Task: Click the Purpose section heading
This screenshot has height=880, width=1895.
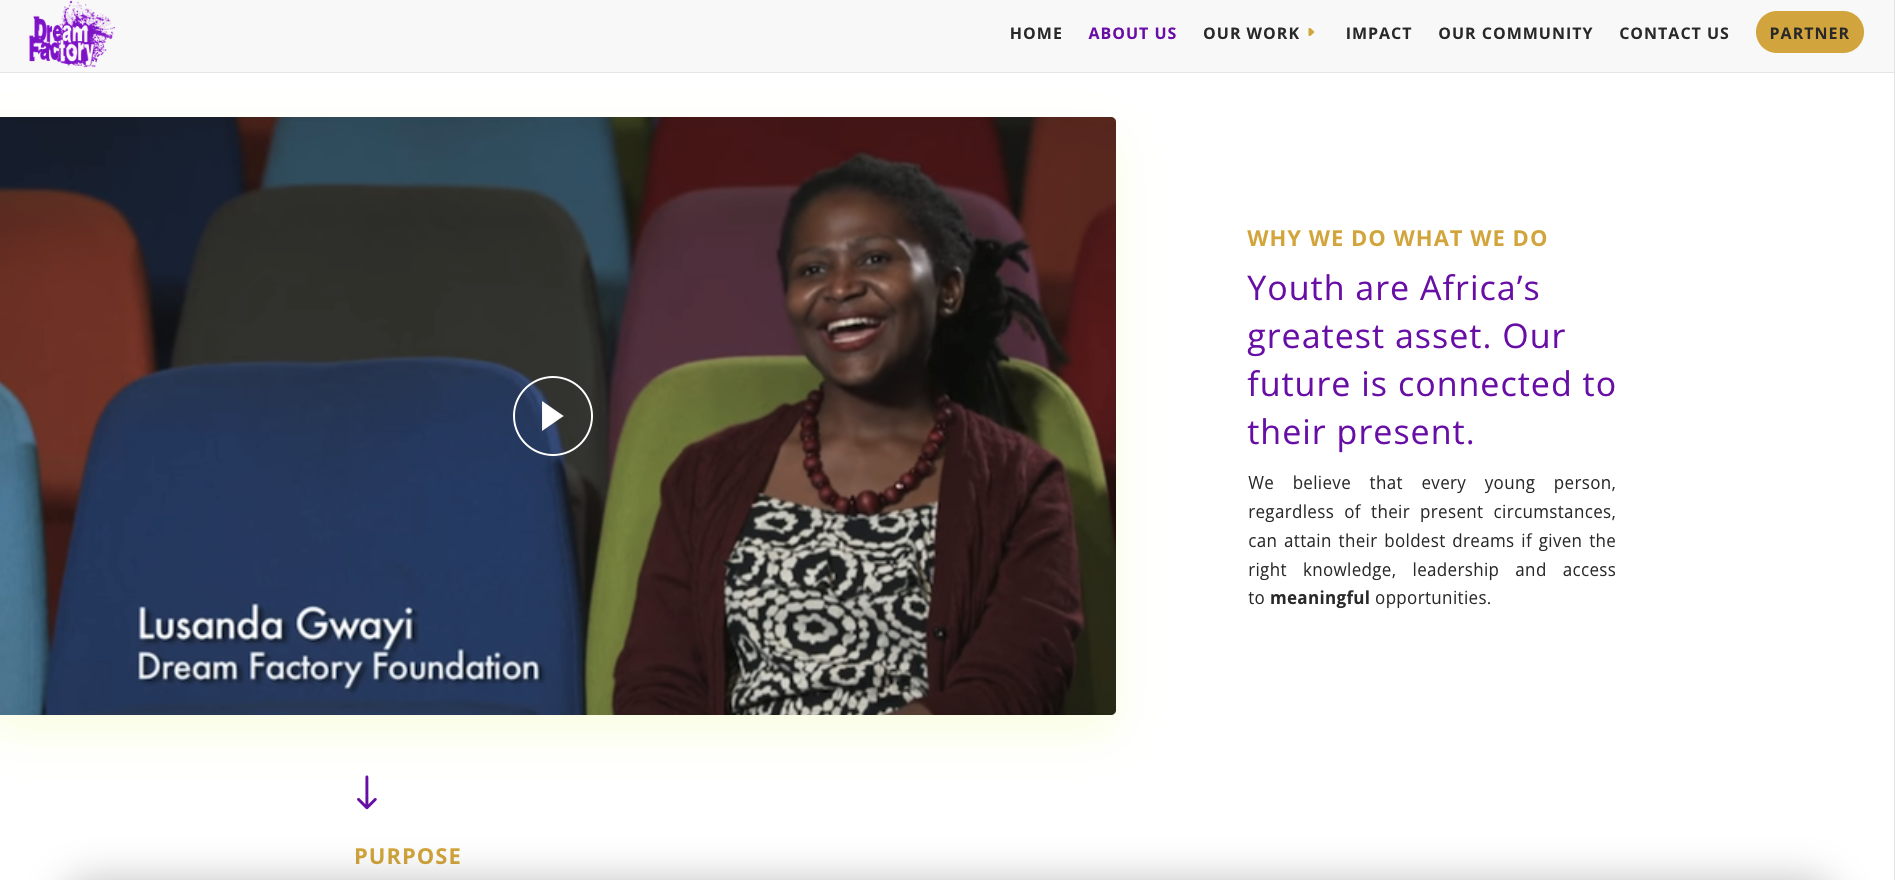Action: click(408, 856)
